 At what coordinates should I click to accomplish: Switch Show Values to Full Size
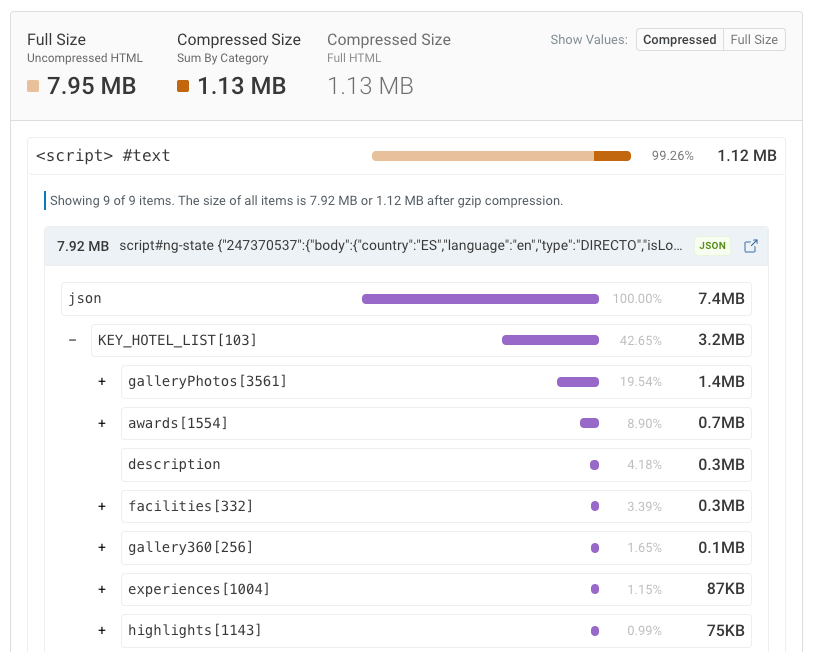click(x=754, y=40)
